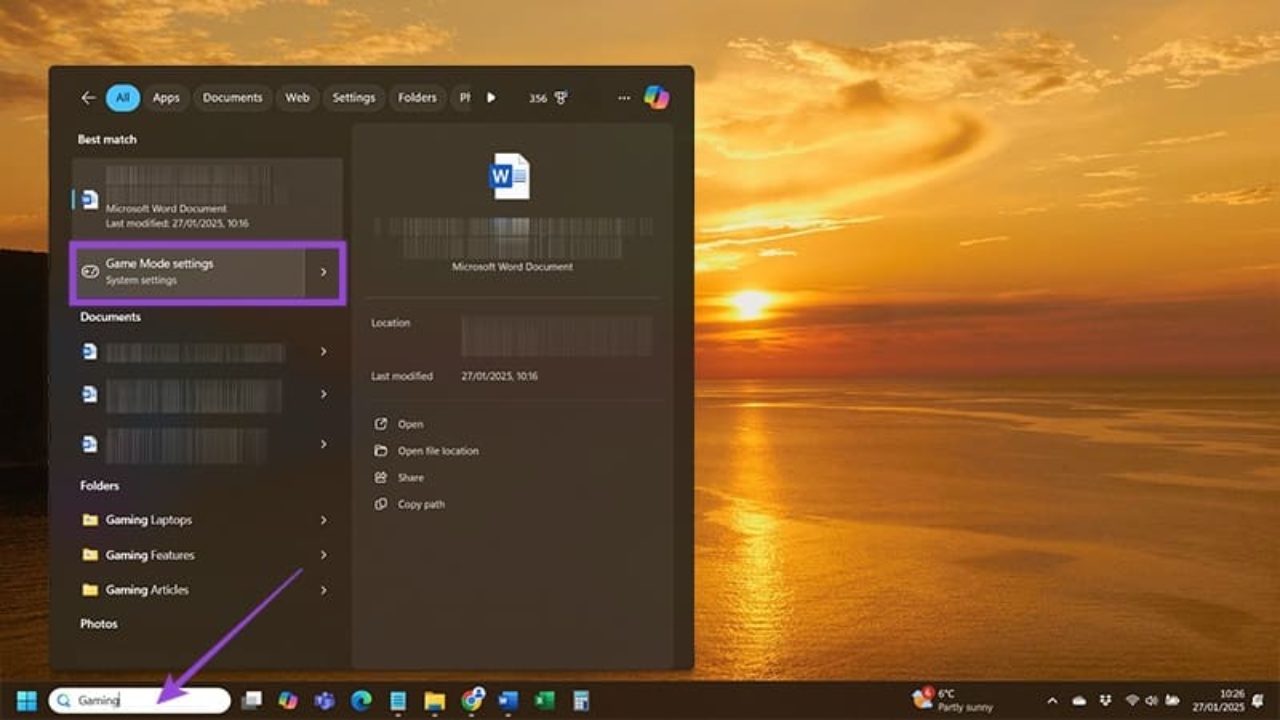Click the OneDrive cloud icon in the tray
The height and width of the screenshot is (720, 1280).
click(1078, 702)
